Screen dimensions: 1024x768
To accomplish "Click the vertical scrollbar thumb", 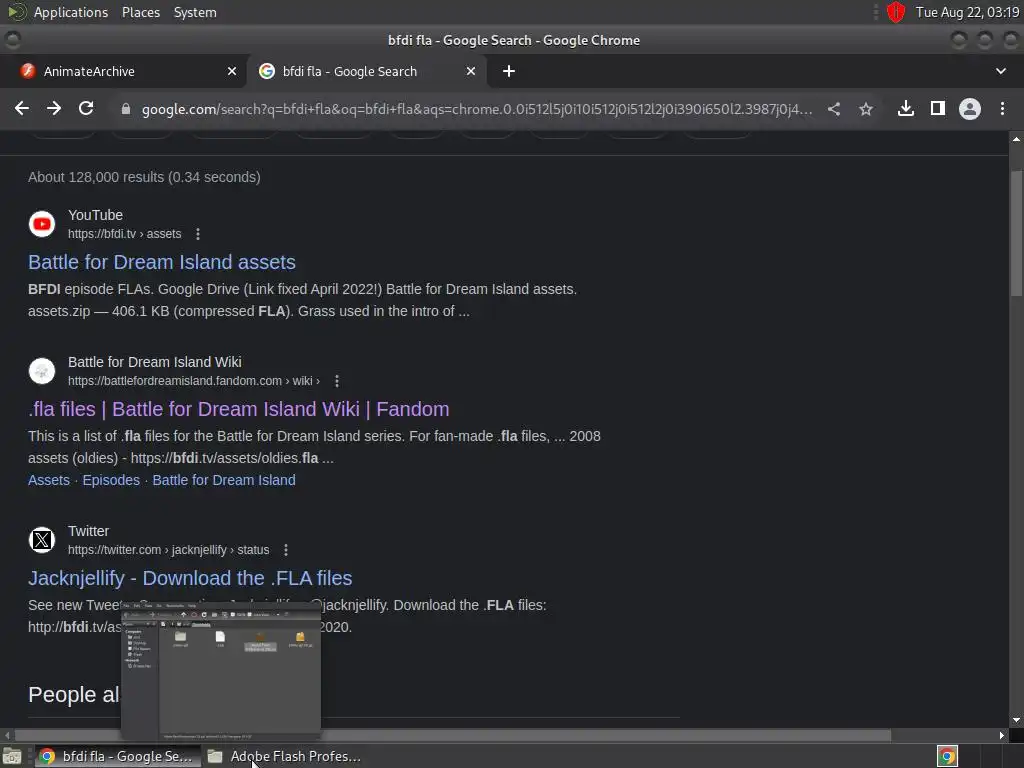I will click(1016, 232).
